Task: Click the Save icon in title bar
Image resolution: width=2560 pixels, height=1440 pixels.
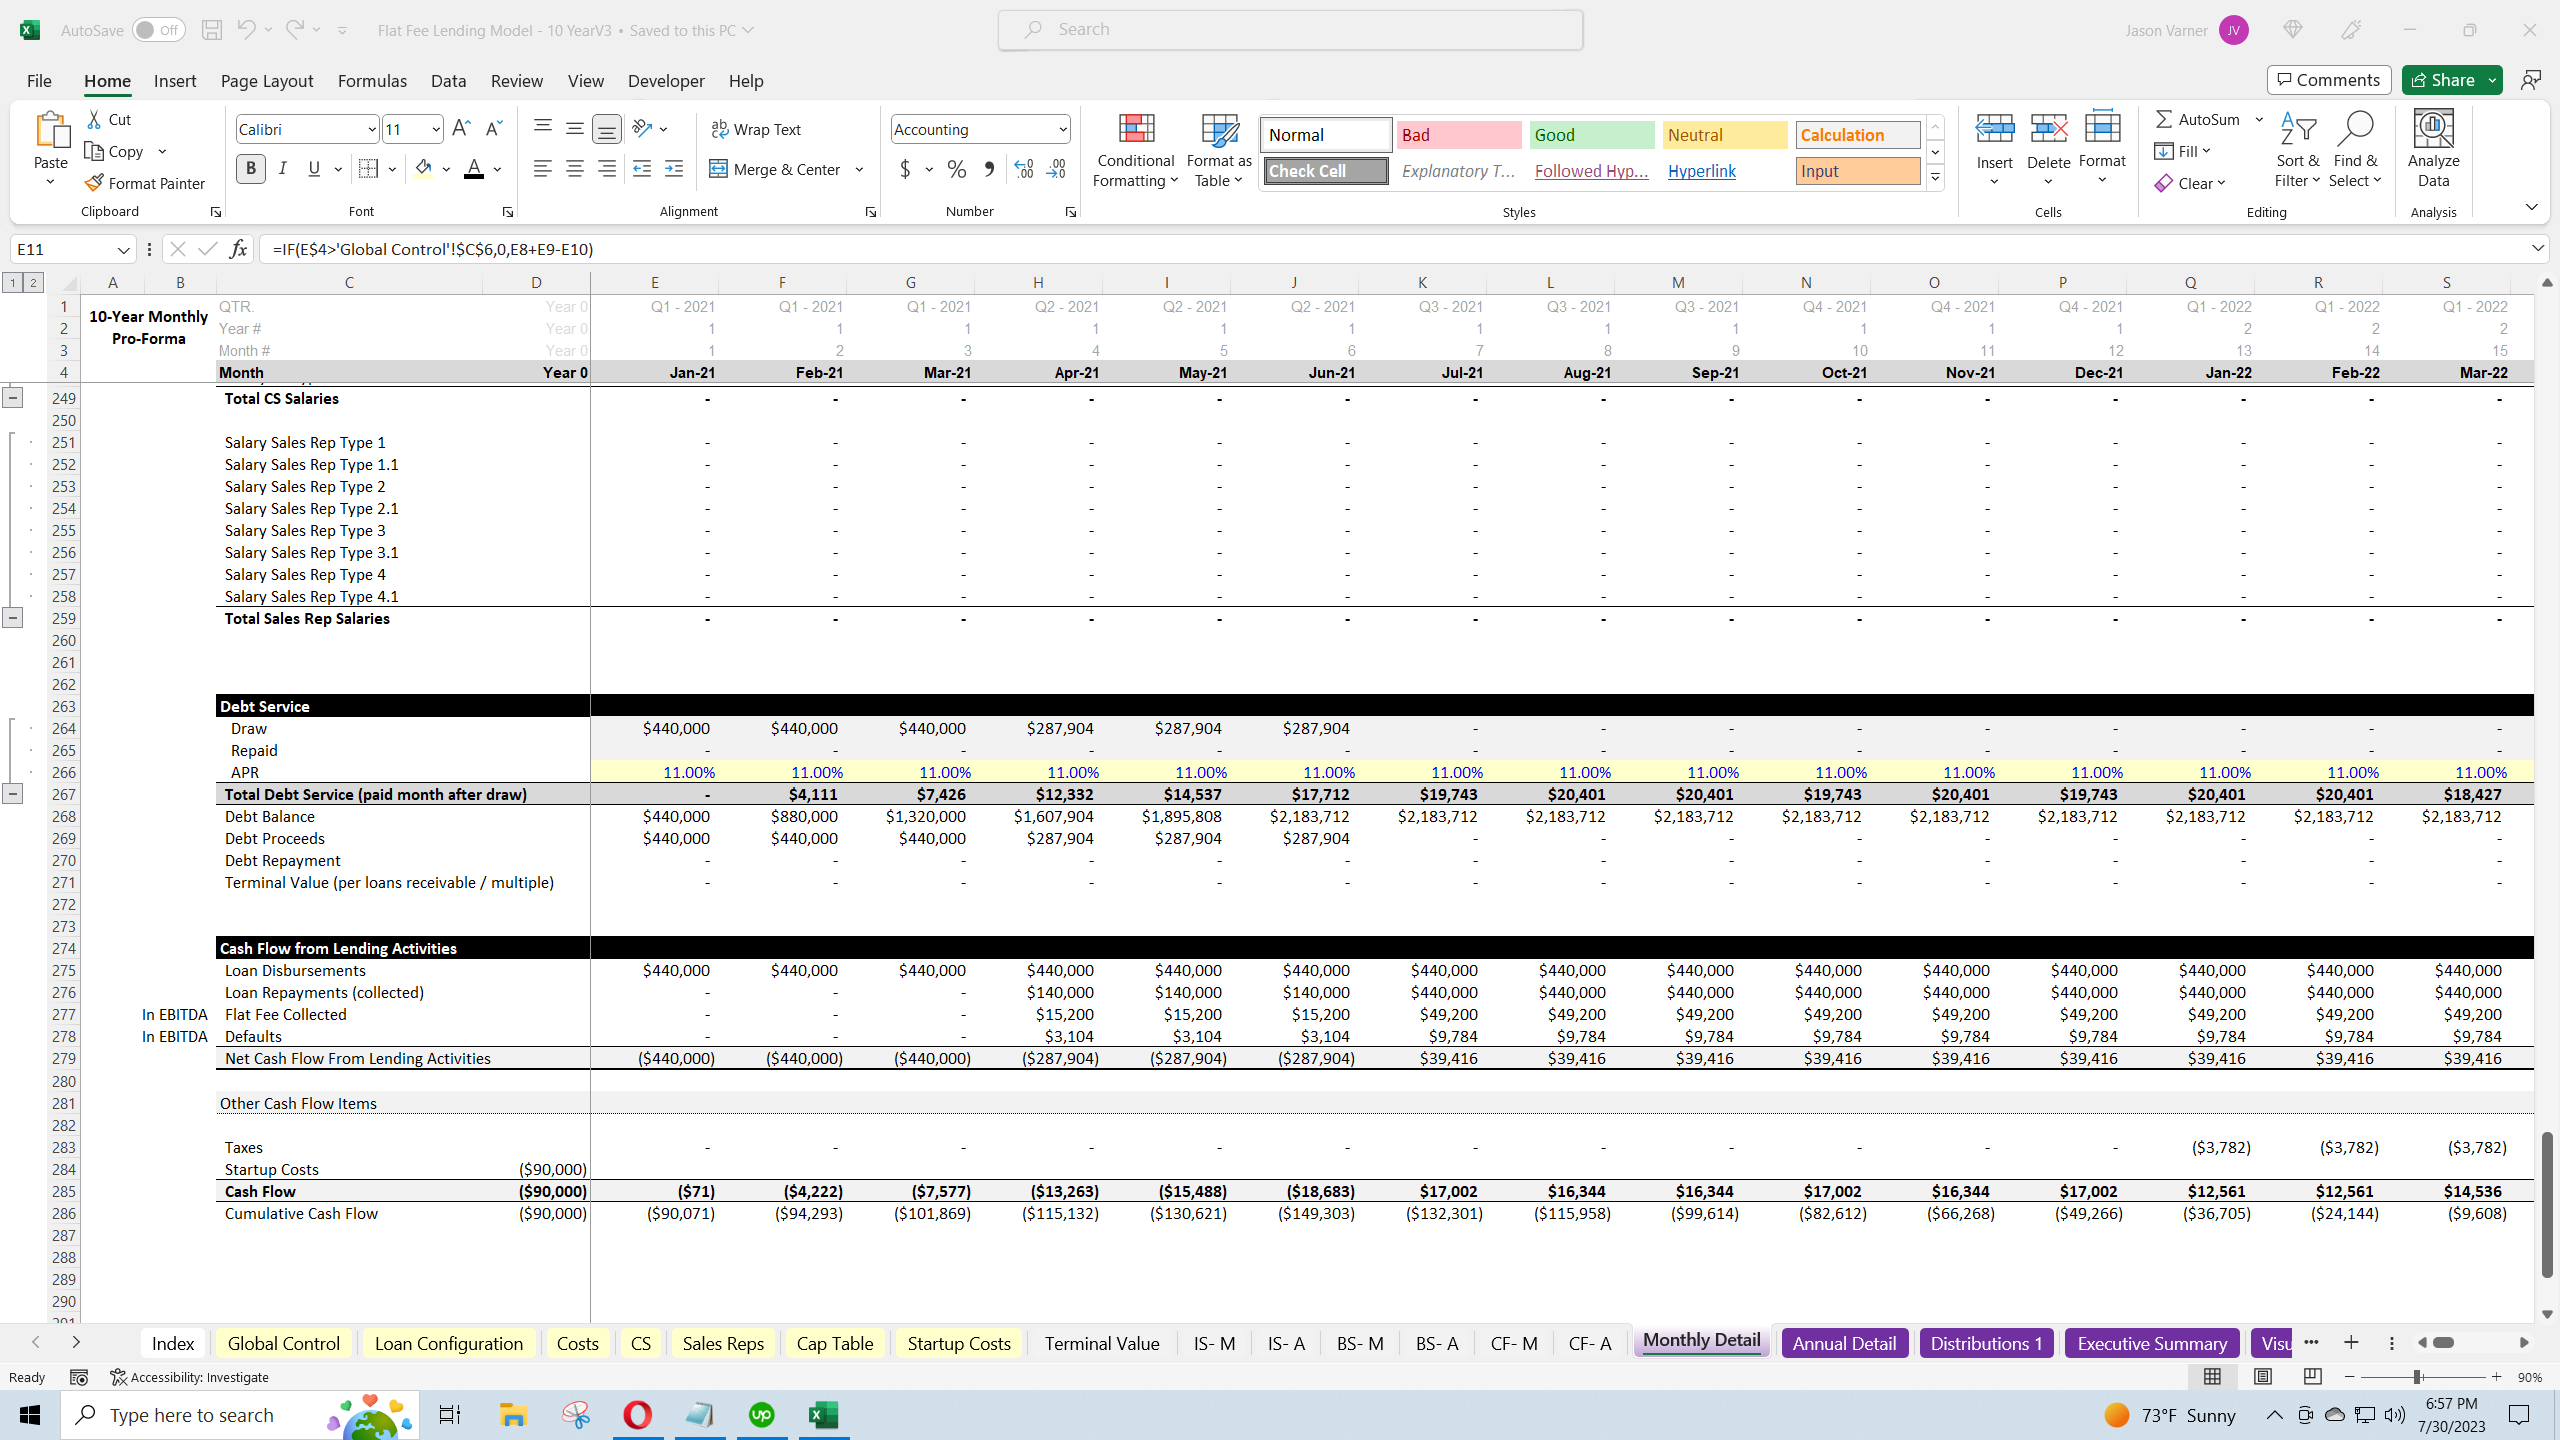Action: point(211,30)
